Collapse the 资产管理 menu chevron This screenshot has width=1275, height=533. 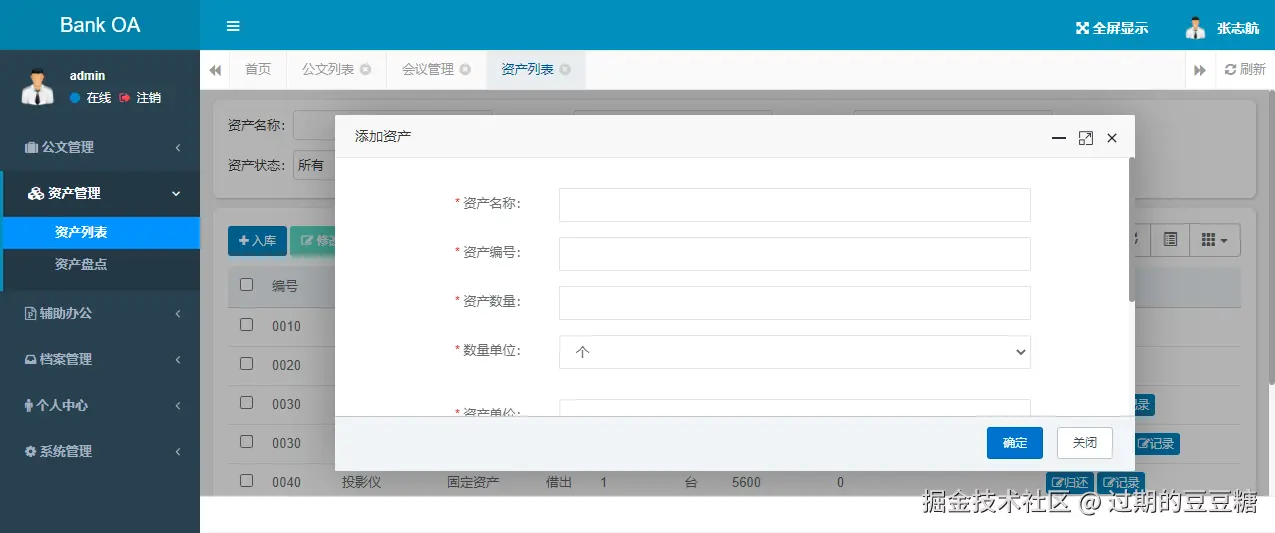(x=176, y=194)
